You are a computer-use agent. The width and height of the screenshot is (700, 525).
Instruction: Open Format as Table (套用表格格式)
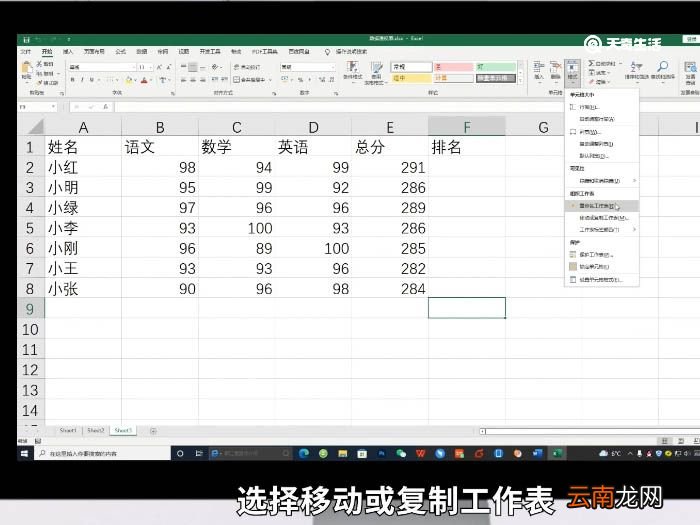pyautogui.click(x=376, y=73)
